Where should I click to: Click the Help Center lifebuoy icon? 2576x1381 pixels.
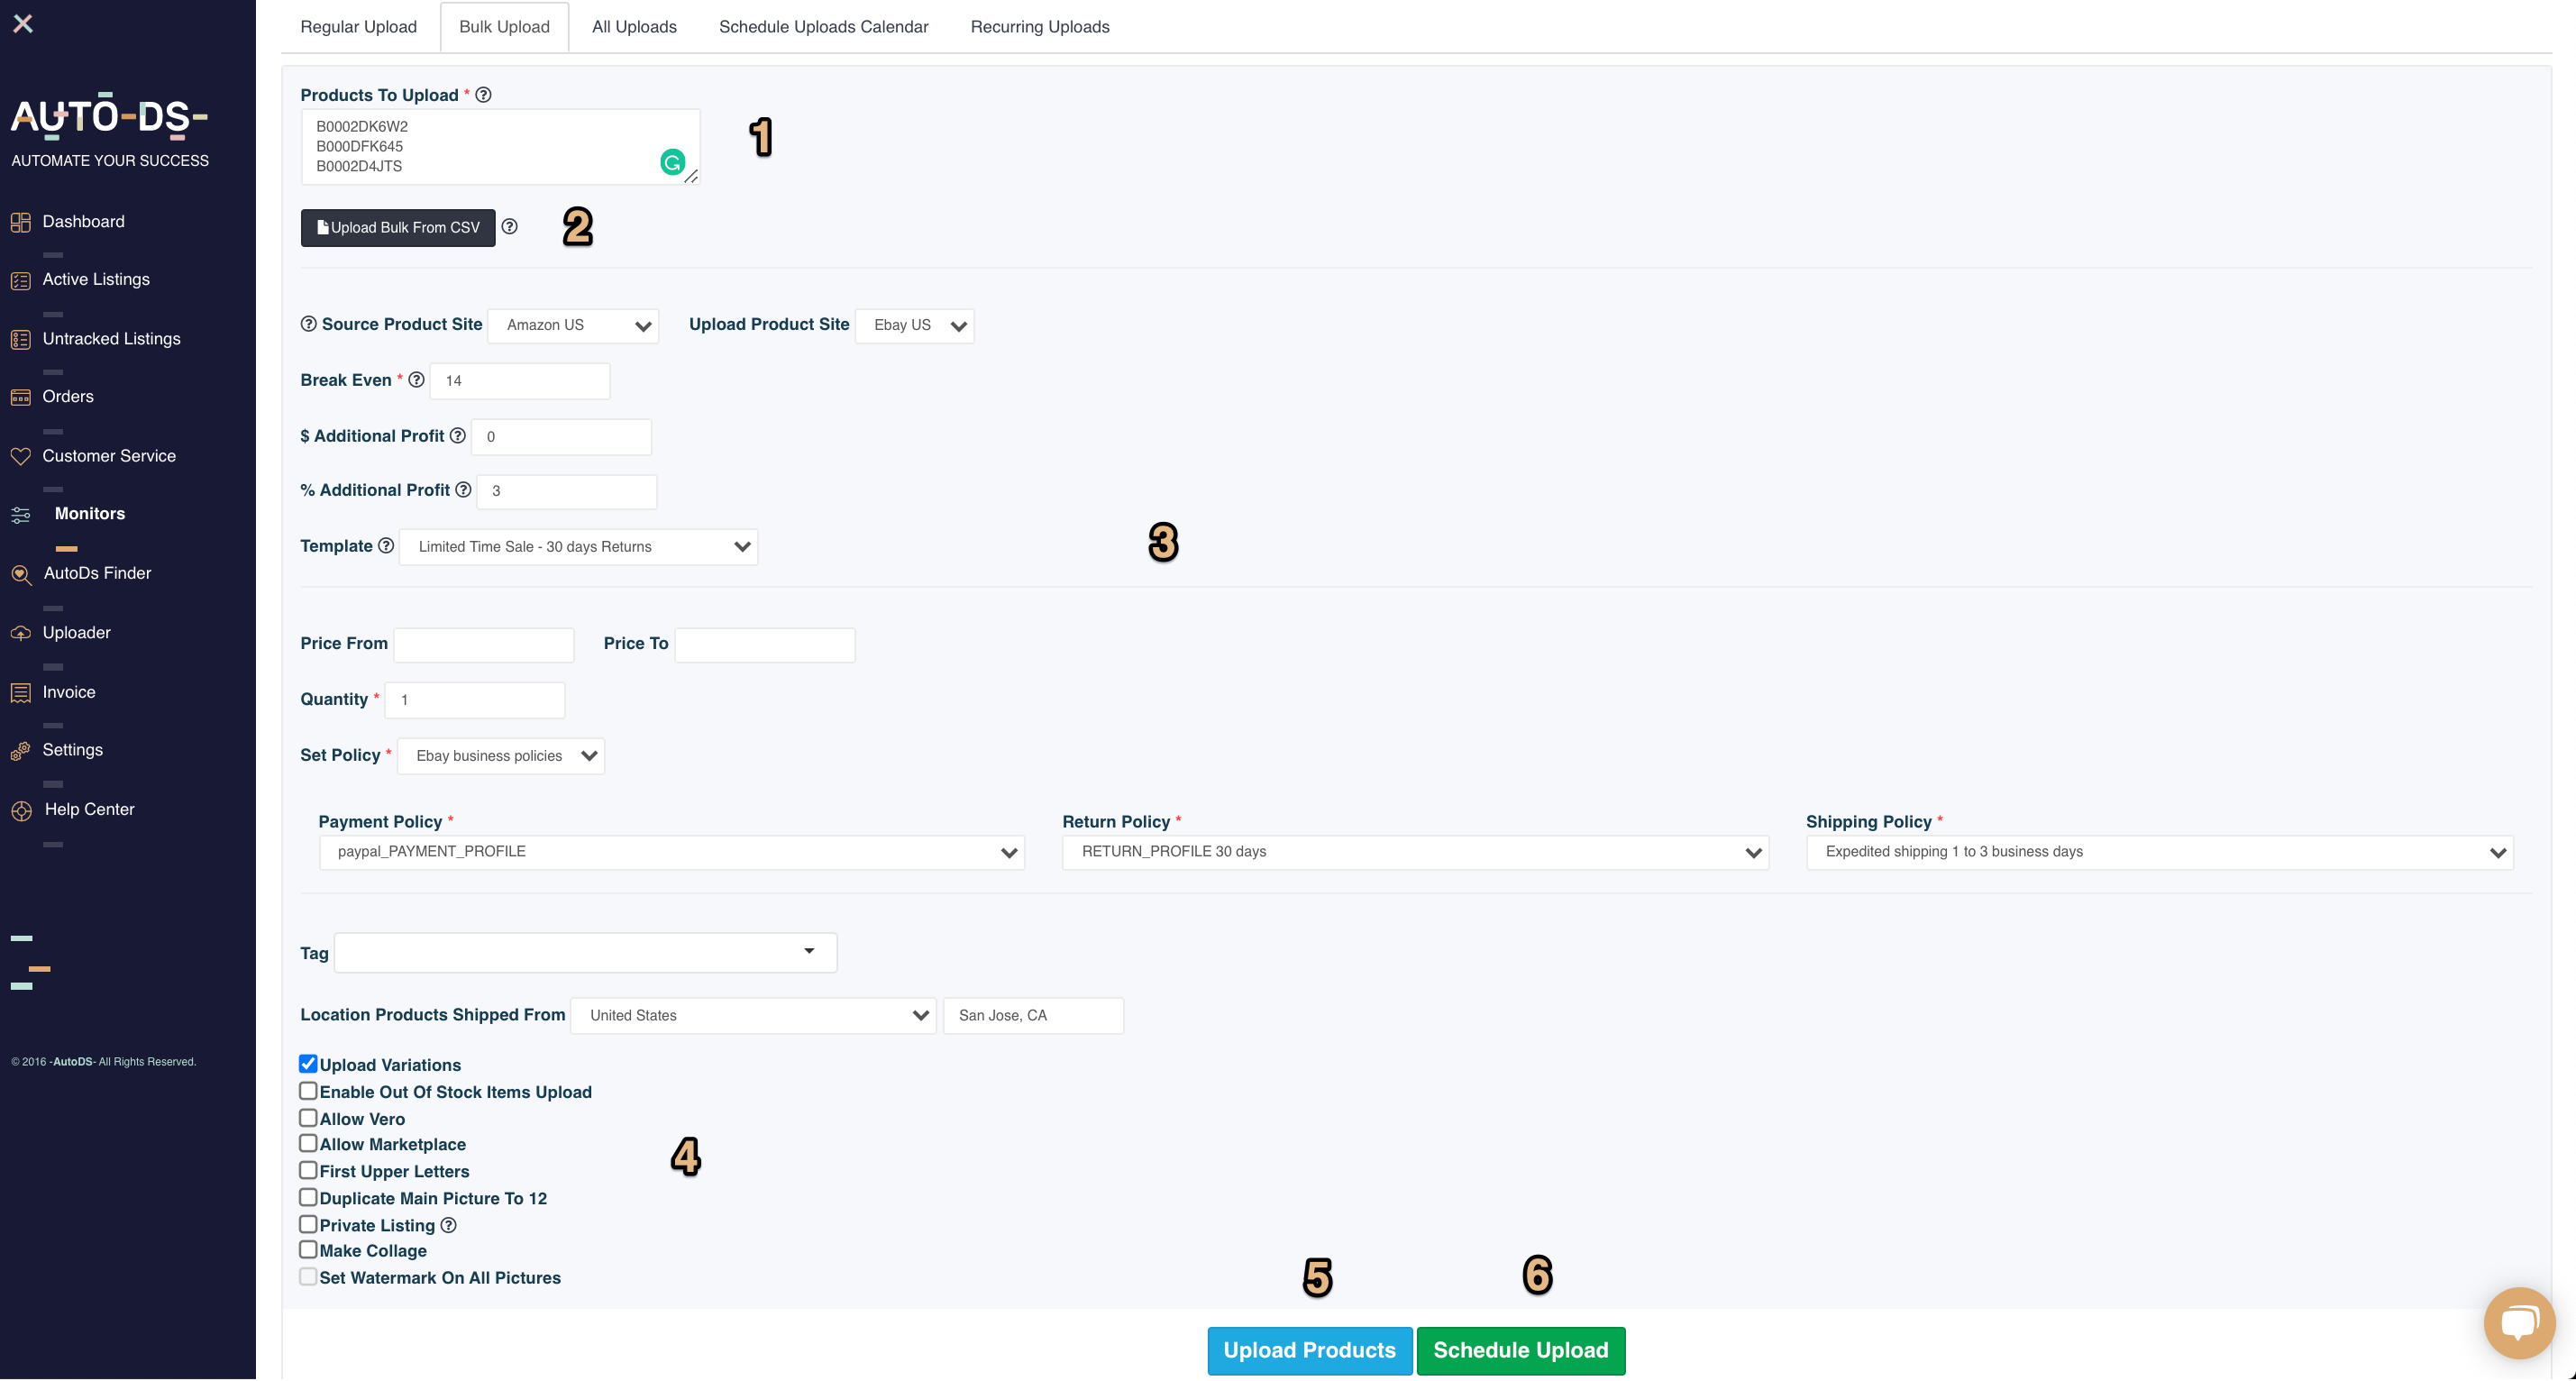pos(21,811)
